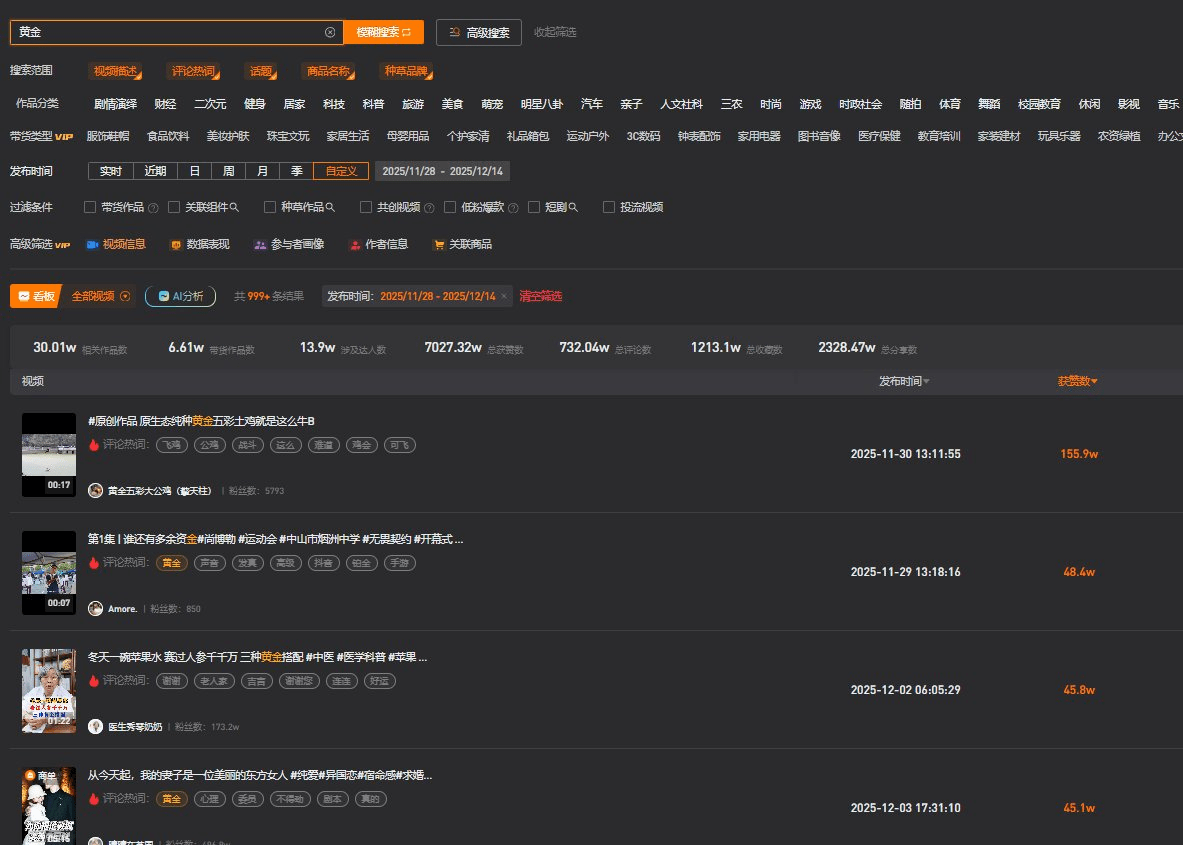Click the magnifier icon beside 关联组件
Image resolution: width=1183 pixels, height=845 pixels.
(235, 207)
